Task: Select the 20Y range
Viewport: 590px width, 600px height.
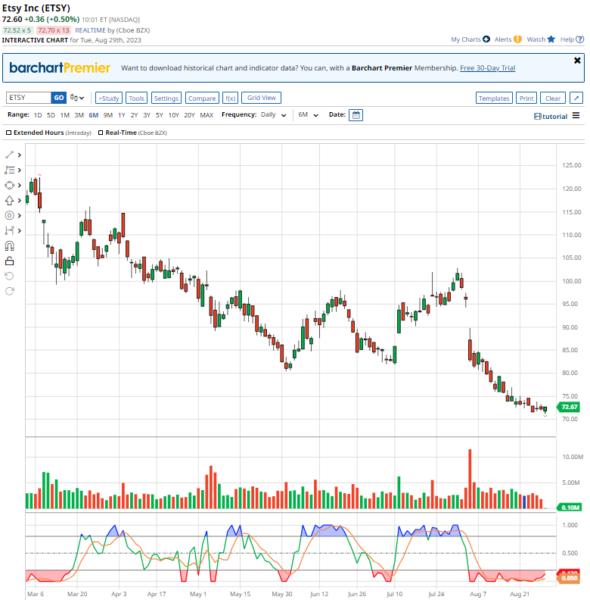Action: (x=189, y=115)
